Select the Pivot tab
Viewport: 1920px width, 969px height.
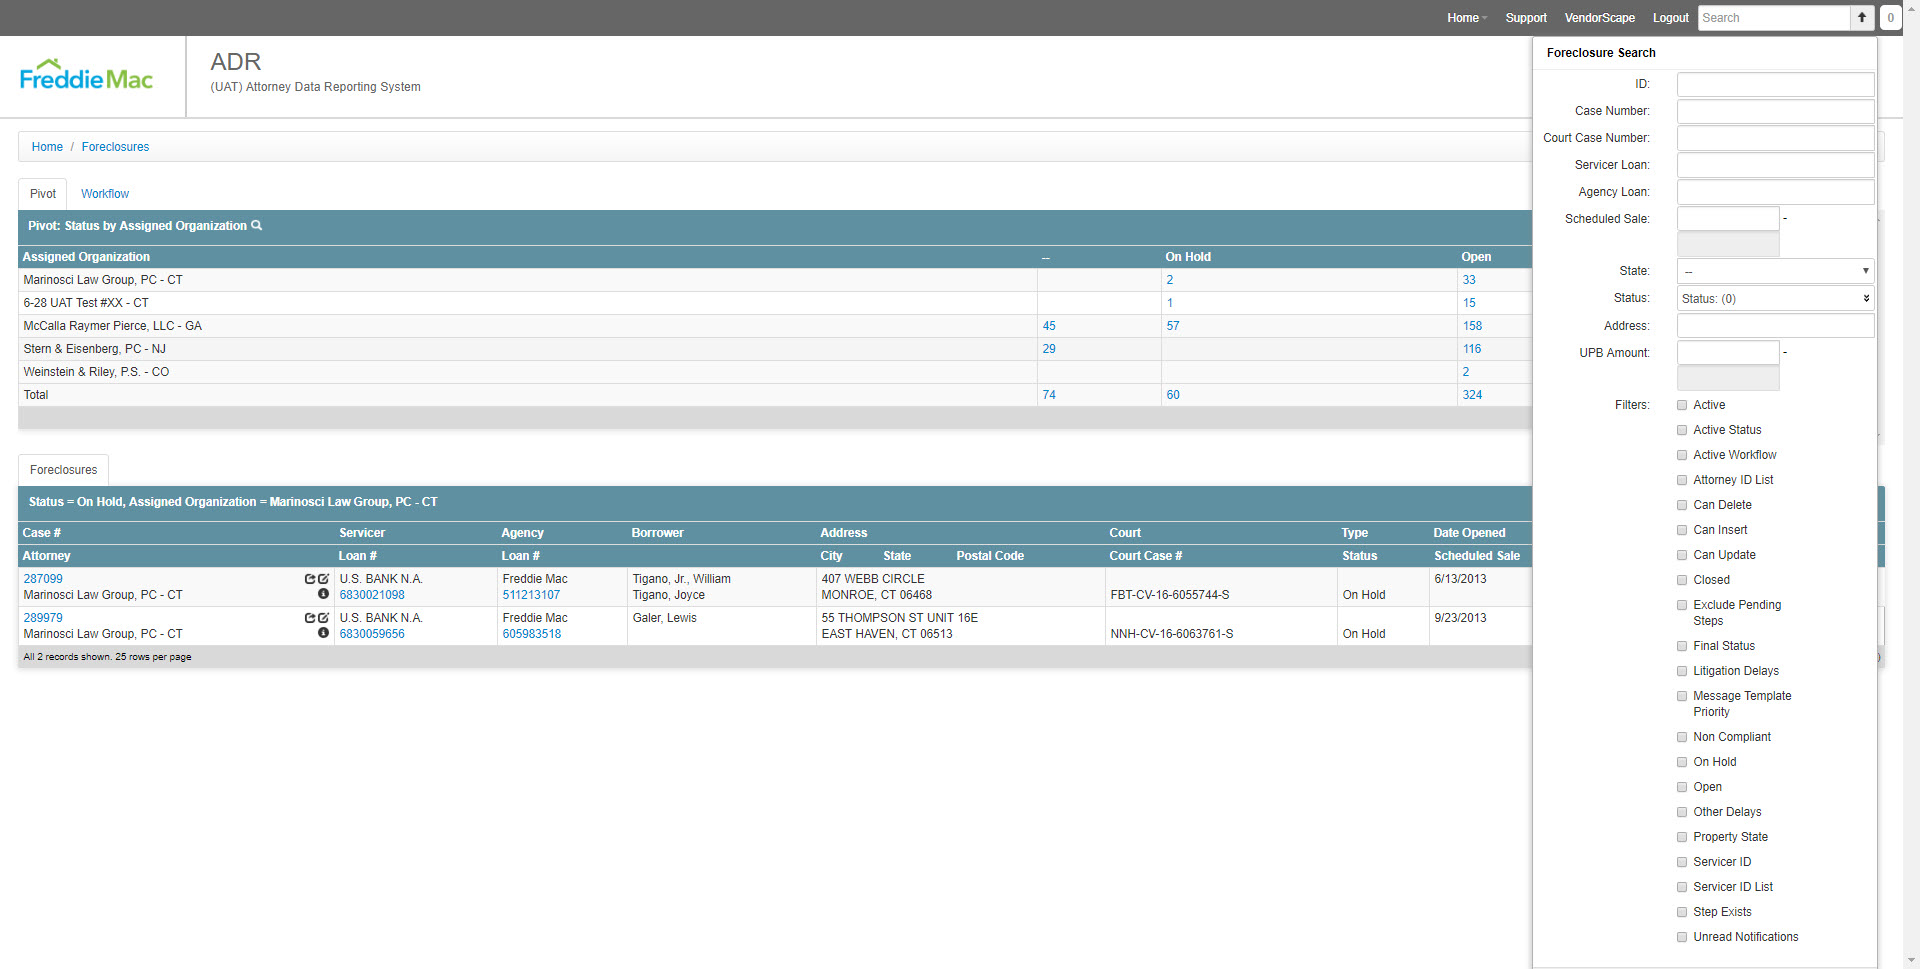point(43,194)
